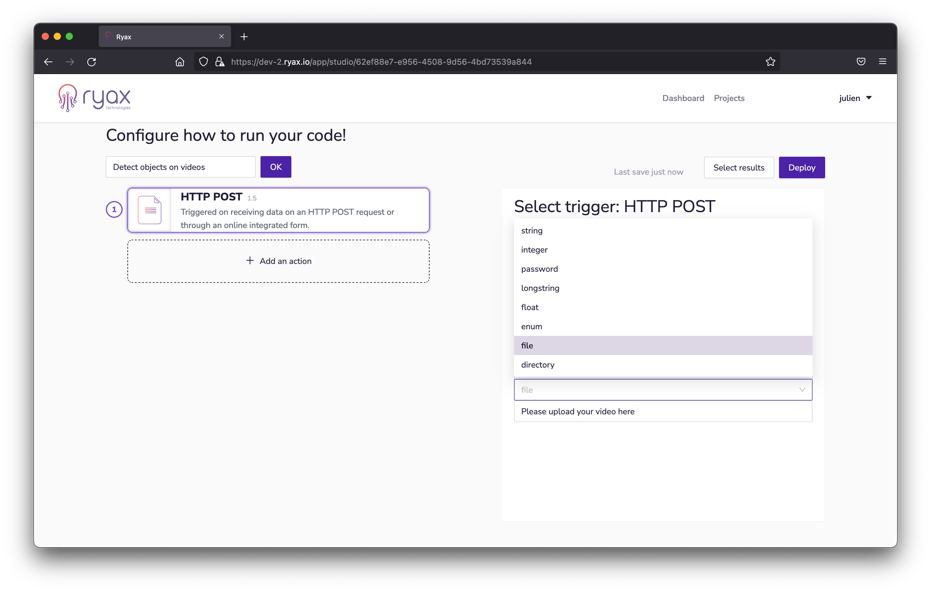Select the directory option in list
The image size is (931, 592).
click(538, 365)
